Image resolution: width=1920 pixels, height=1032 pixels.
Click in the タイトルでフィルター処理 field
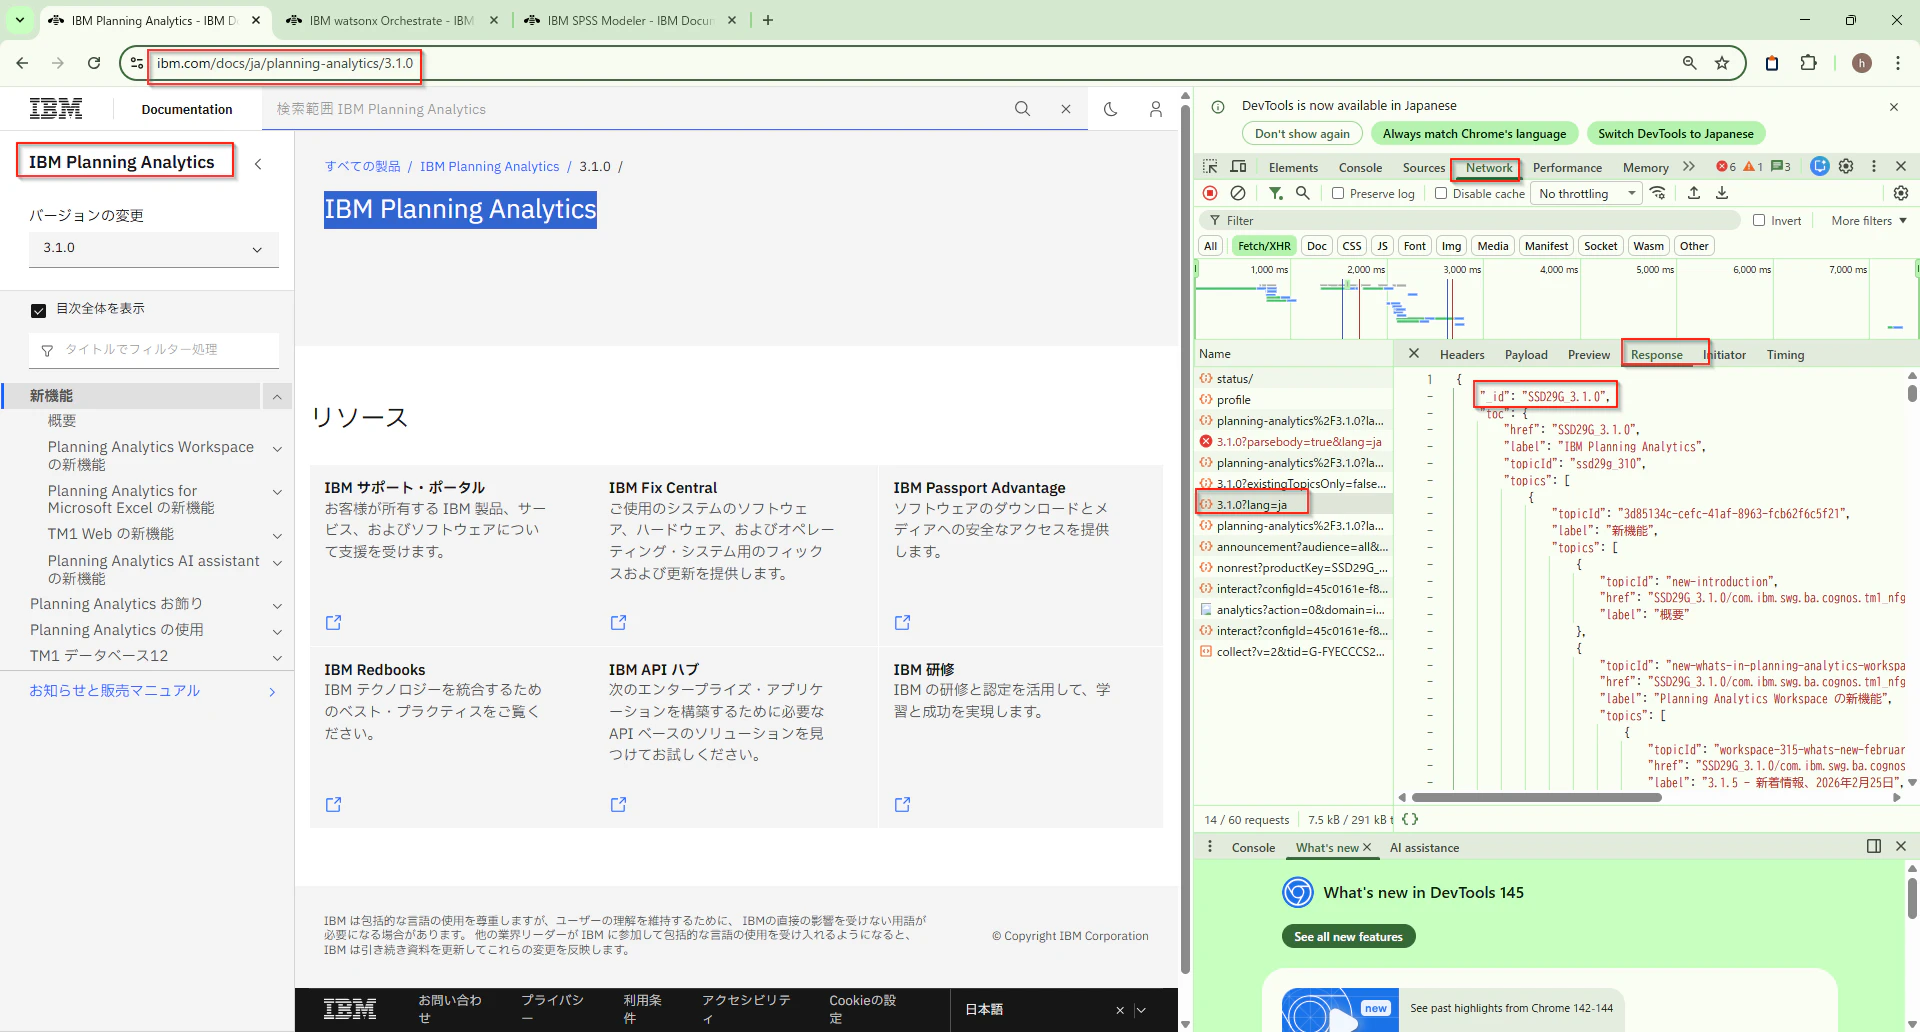coord(154,350)
